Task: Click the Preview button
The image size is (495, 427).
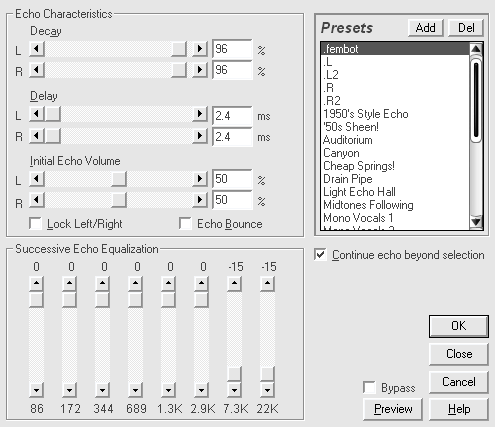Action: 393,409
